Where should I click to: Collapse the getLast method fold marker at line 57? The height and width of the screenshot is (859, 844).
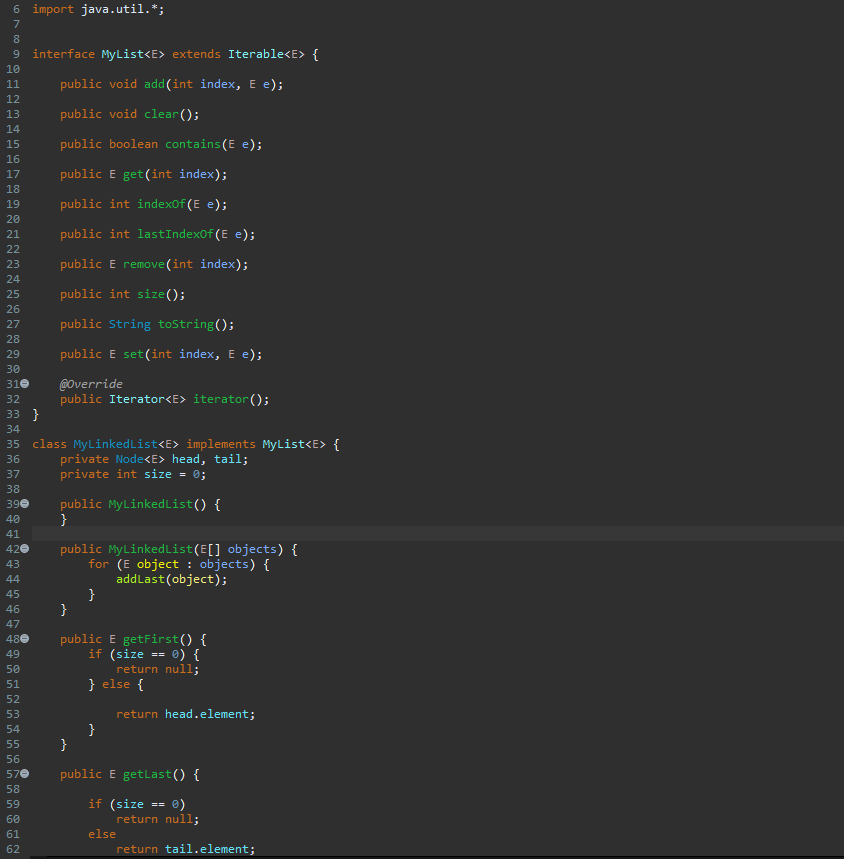(x=26, y=773)
